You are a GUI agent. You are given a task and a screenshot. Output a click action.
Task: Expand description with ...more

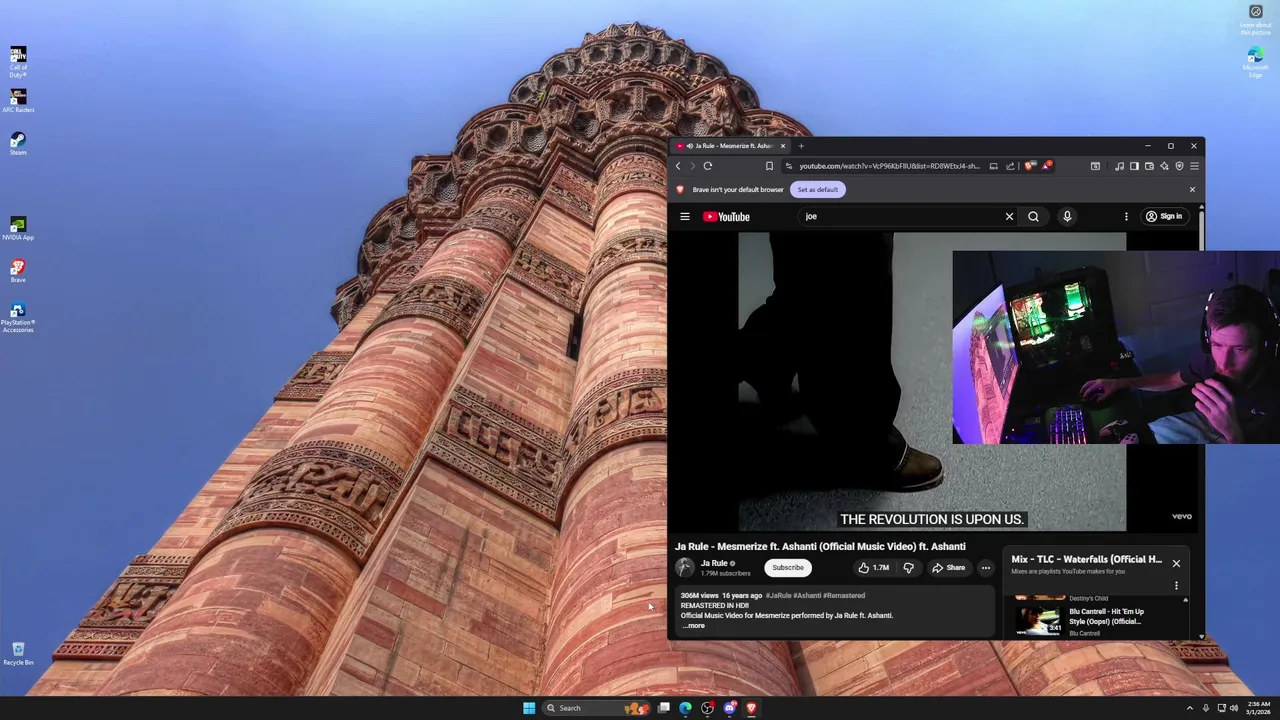(693, 625)
